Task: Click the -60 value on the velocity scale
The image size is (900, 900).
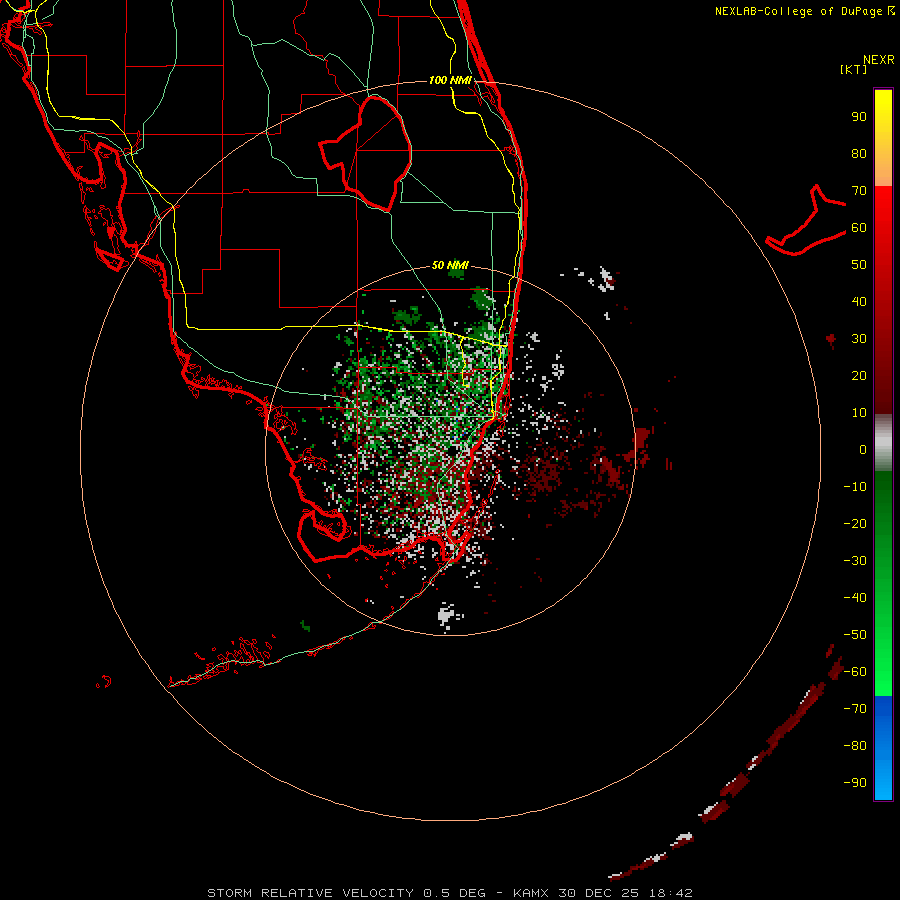Action: (855, 672)
